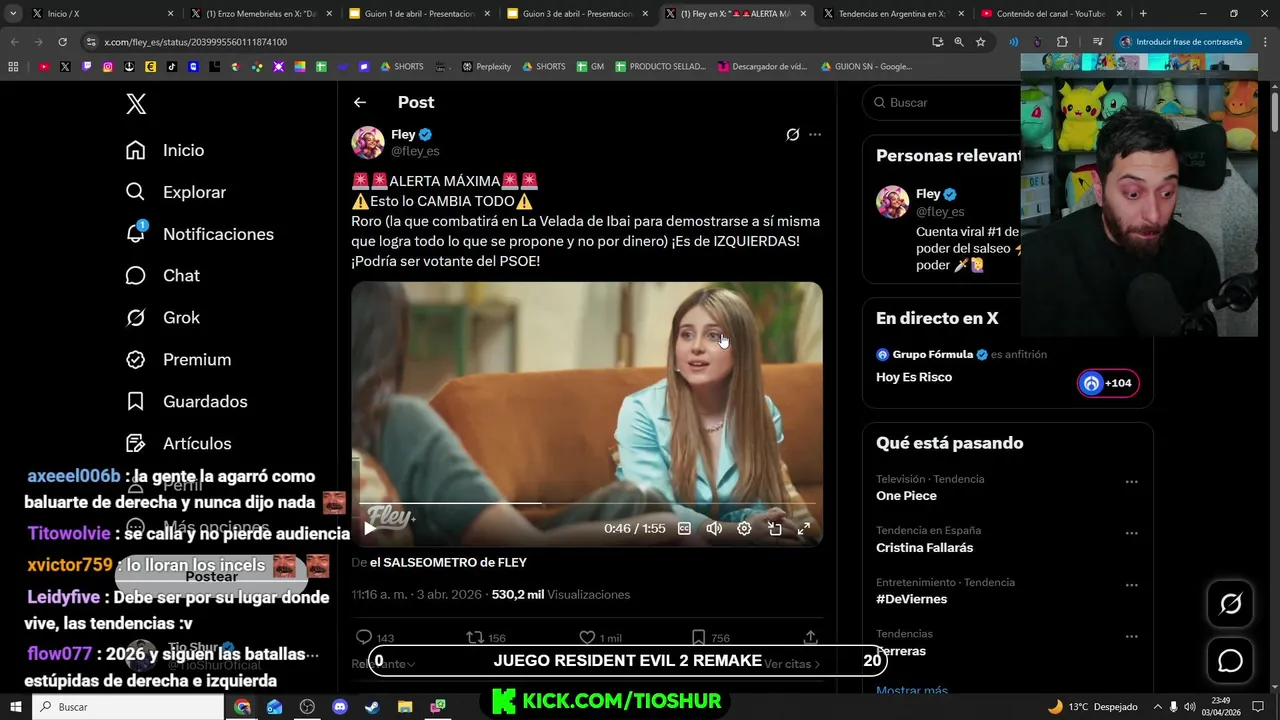Open Discord from the taskbar
The width and height of the screenshot is (1280, 720).
pos(339,706)
